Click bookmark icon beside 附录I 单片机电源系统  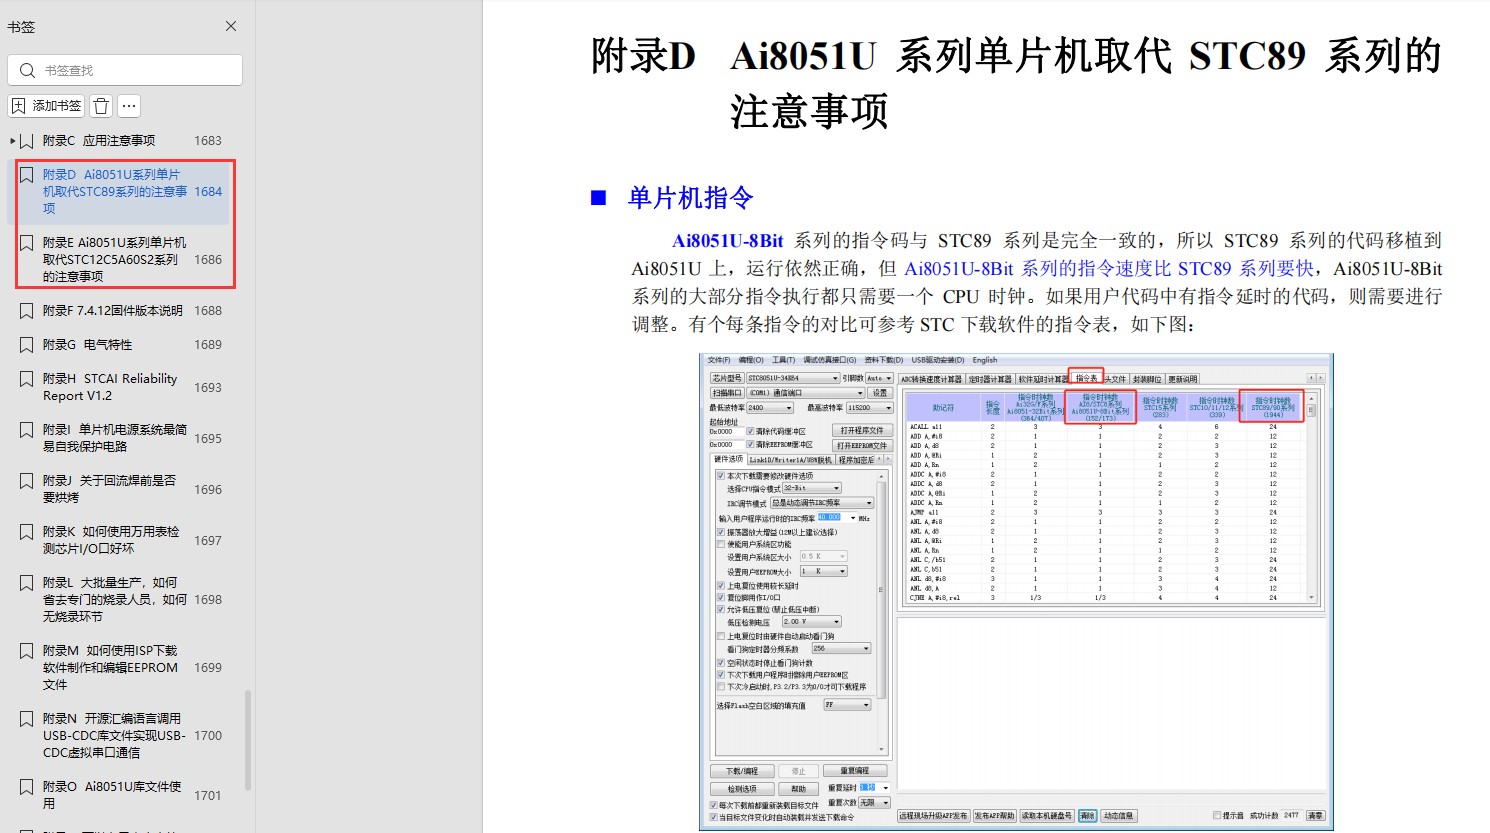tap(27, 430)
